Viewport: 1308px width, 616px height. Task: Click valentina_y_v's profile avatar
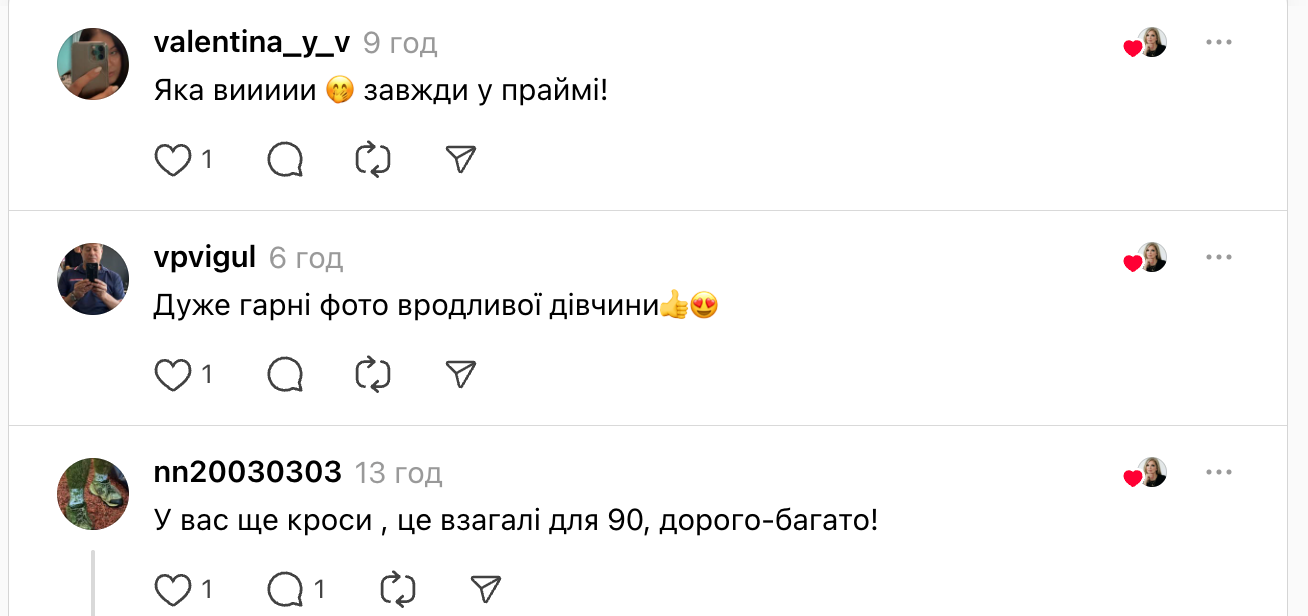[x=94, y=64]
